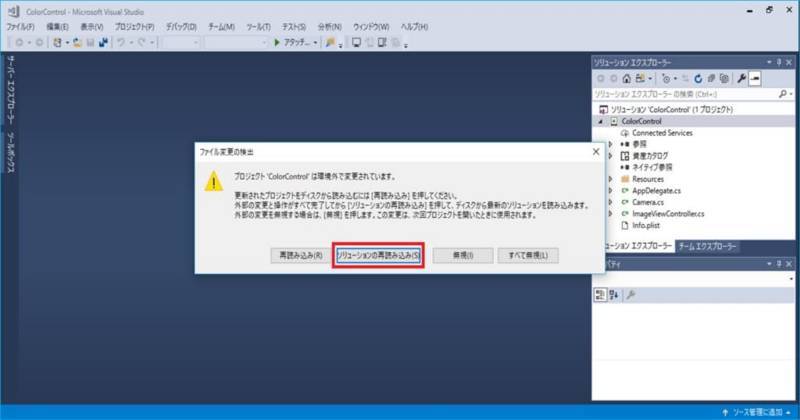Click the monitor icon in main toolbar
This screenshot has height=420, width=800.
(356, 43)
